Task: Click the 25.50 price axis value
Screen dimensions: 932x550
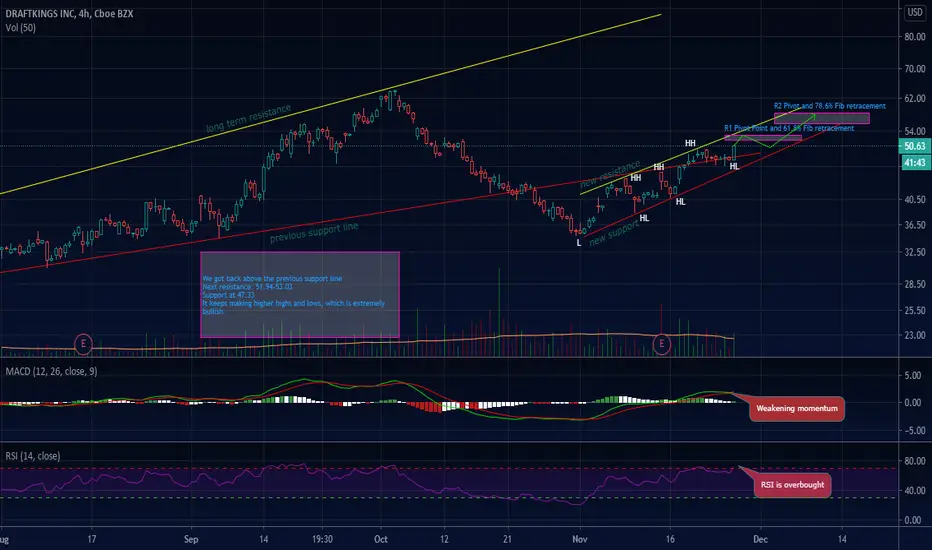Action: [x=915, y=310]
